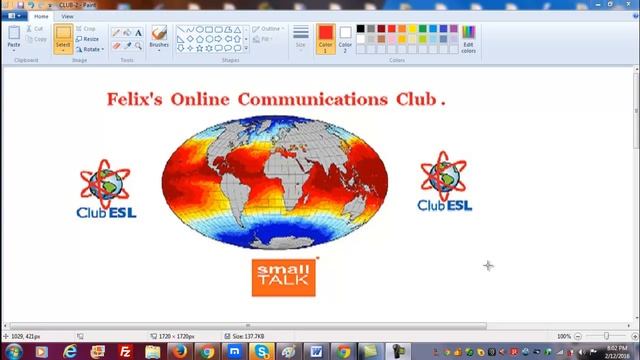This screenshot has height=360, width=640.
Task: Click the Redo icon in quick access toolbar
Action: 41,5
